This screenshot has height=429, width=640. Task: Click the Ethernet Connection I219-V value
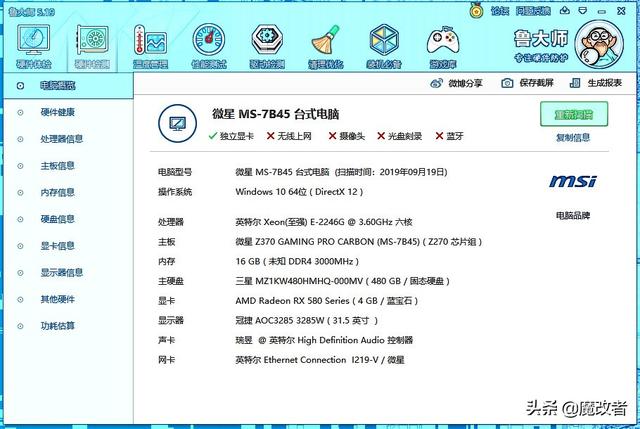320,360
